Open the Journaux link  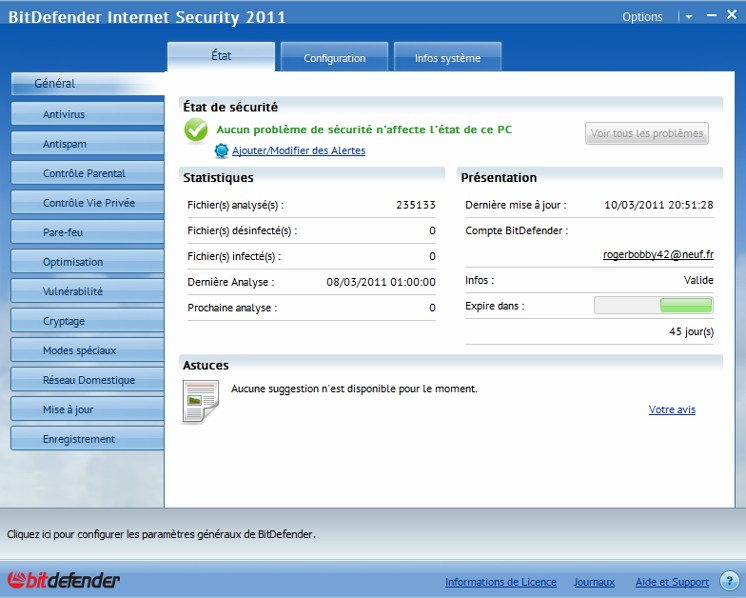point(594,582)
